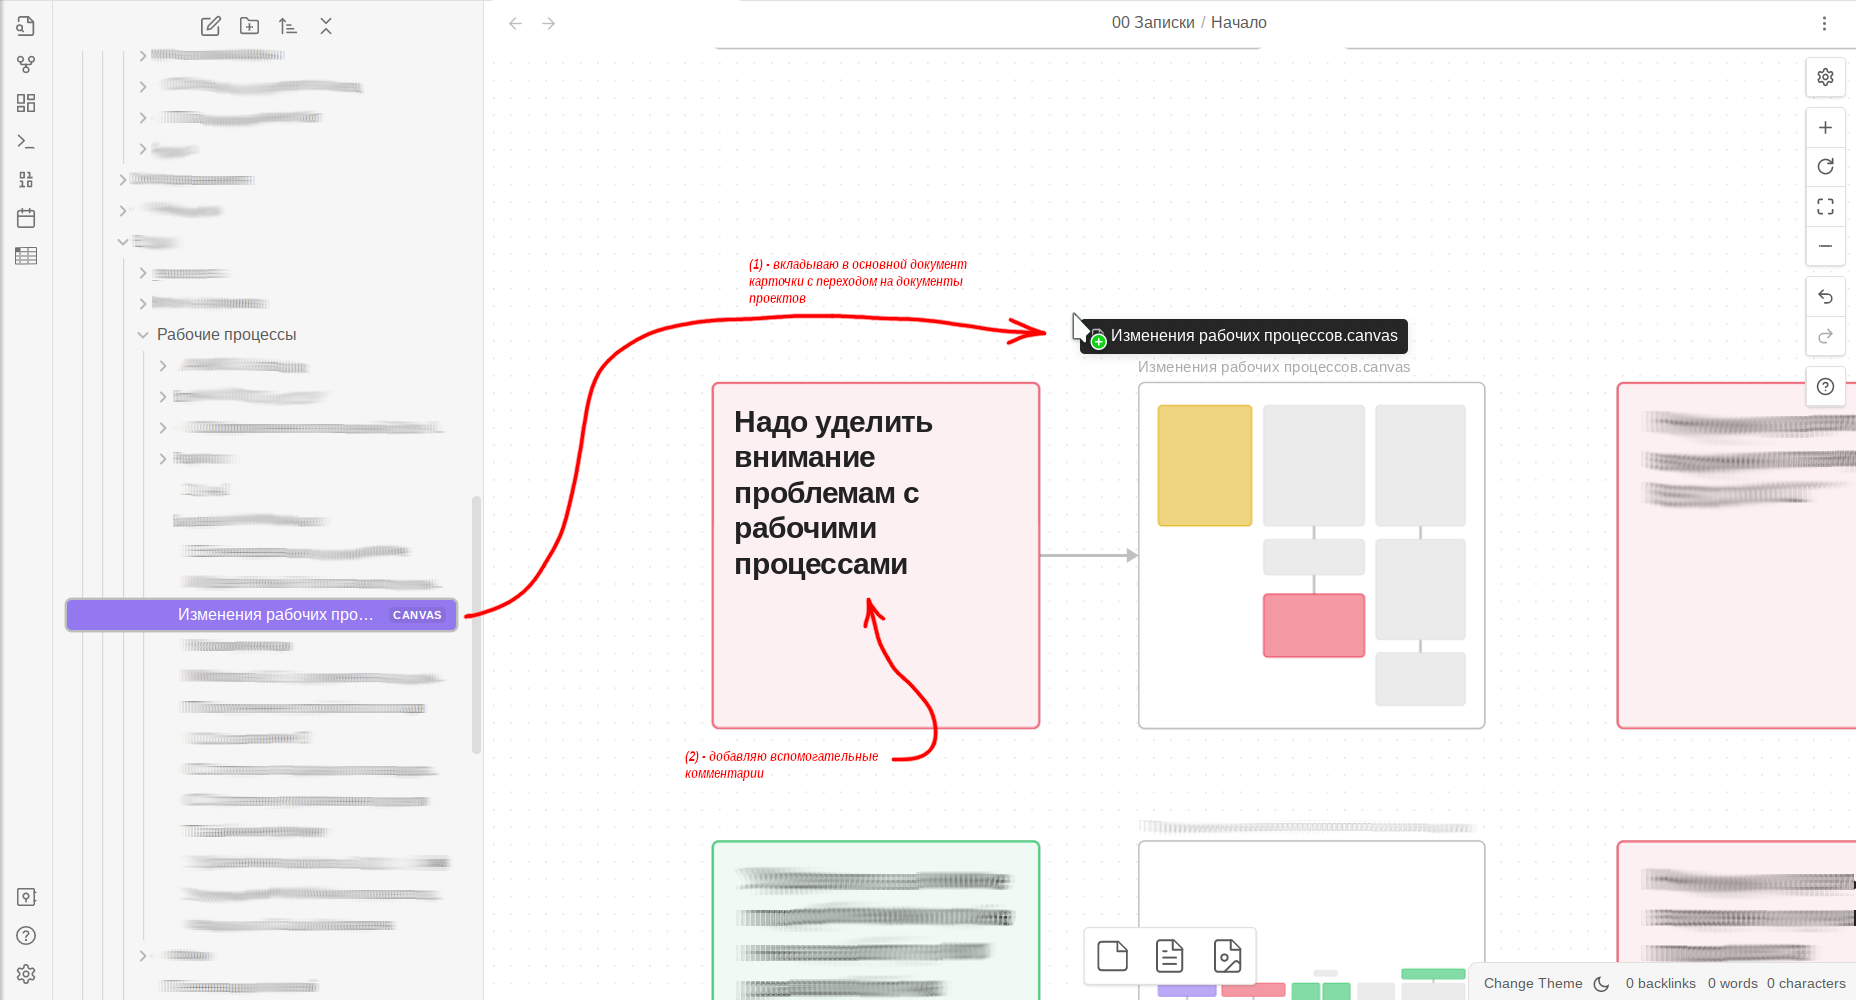Collapse all folders in file explorer

point(326,26)
